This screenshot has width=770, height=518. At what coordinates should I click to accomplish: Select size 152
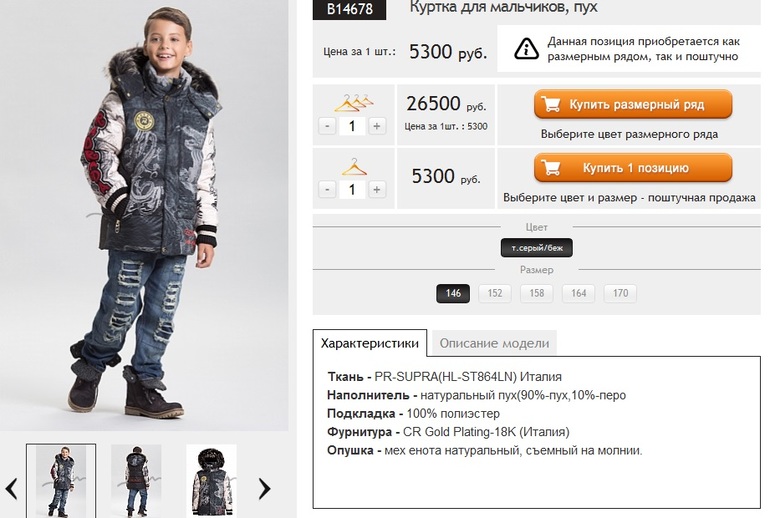[x=495, y=294]
